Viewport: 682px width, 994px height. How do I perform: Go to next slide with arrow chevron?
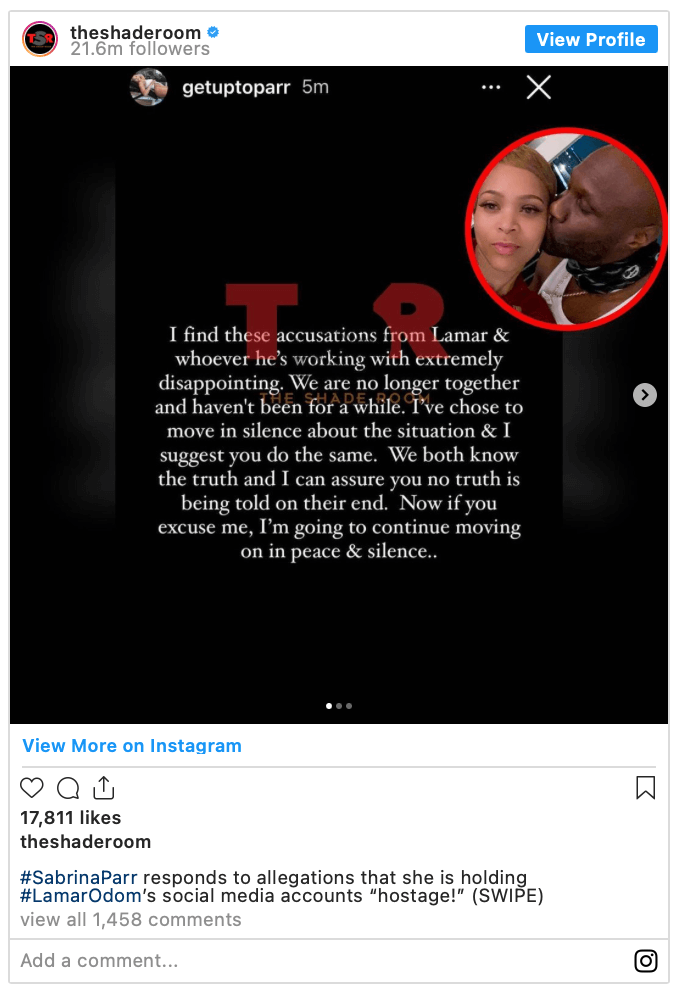click(645, 395)
